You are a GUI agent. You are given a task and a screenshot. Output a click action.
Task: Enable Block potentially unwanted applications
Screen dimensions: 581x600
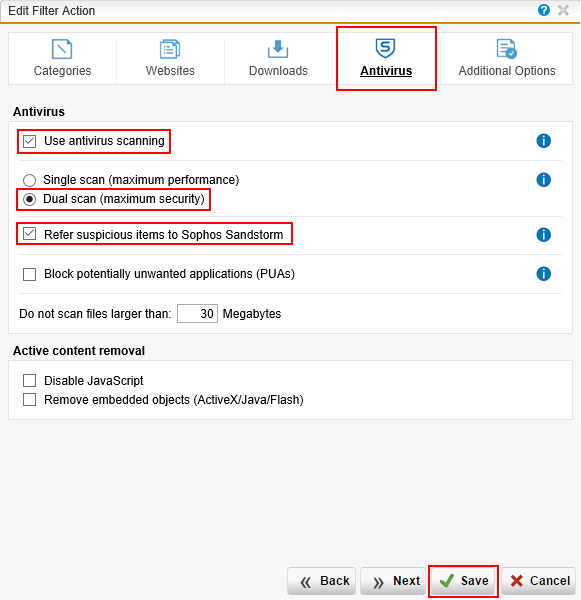29,274
